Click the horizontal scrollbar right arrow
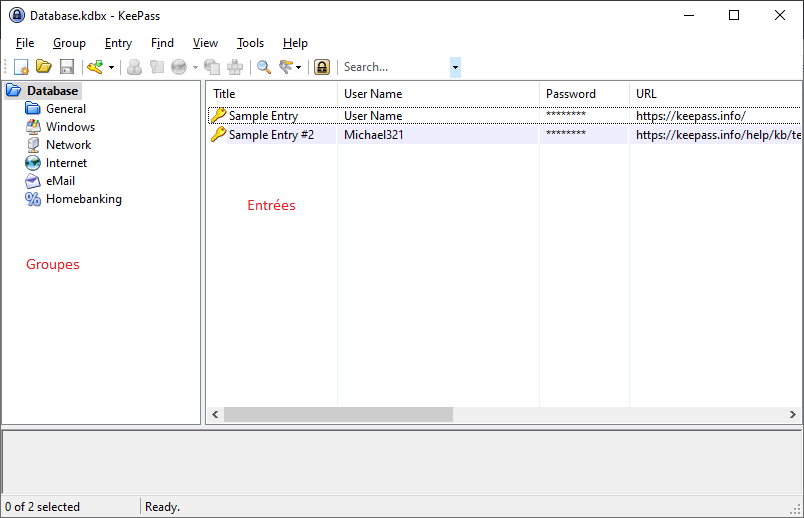This screenshot has height=518, width=804. pos(793,414)
